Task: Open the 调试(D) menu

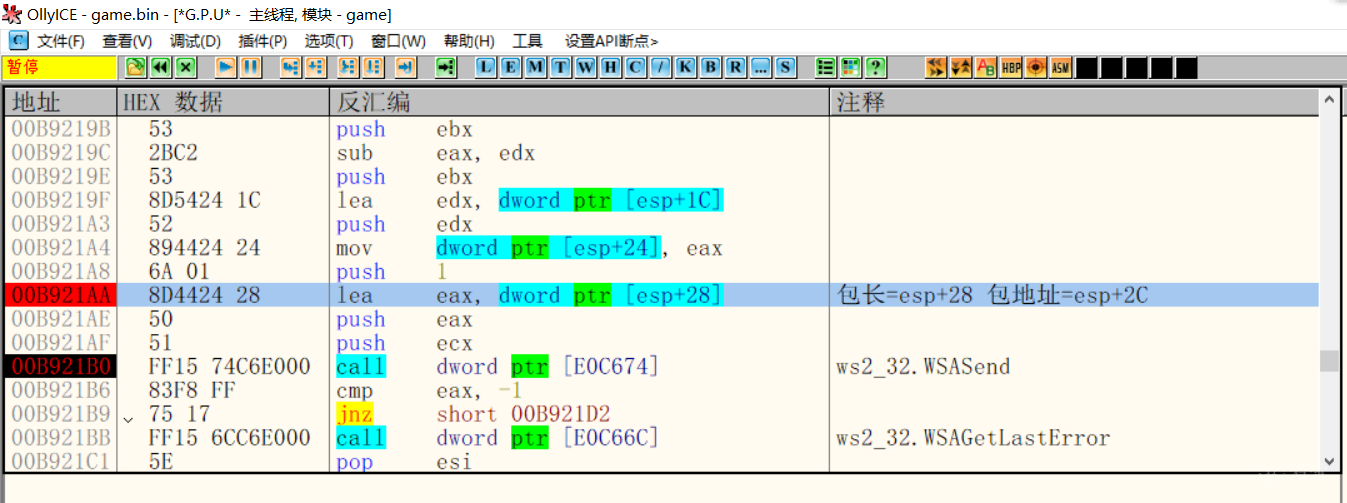Action: point(195,41)
